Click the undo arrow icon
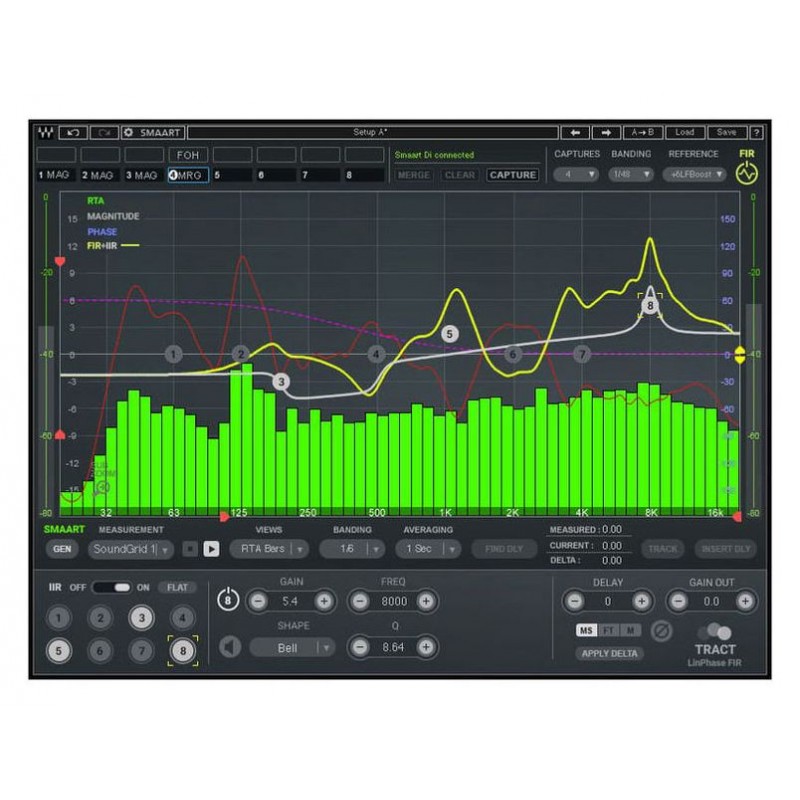Image resolution: width=800 pixels, height=800 pixels. coord(72,132)
